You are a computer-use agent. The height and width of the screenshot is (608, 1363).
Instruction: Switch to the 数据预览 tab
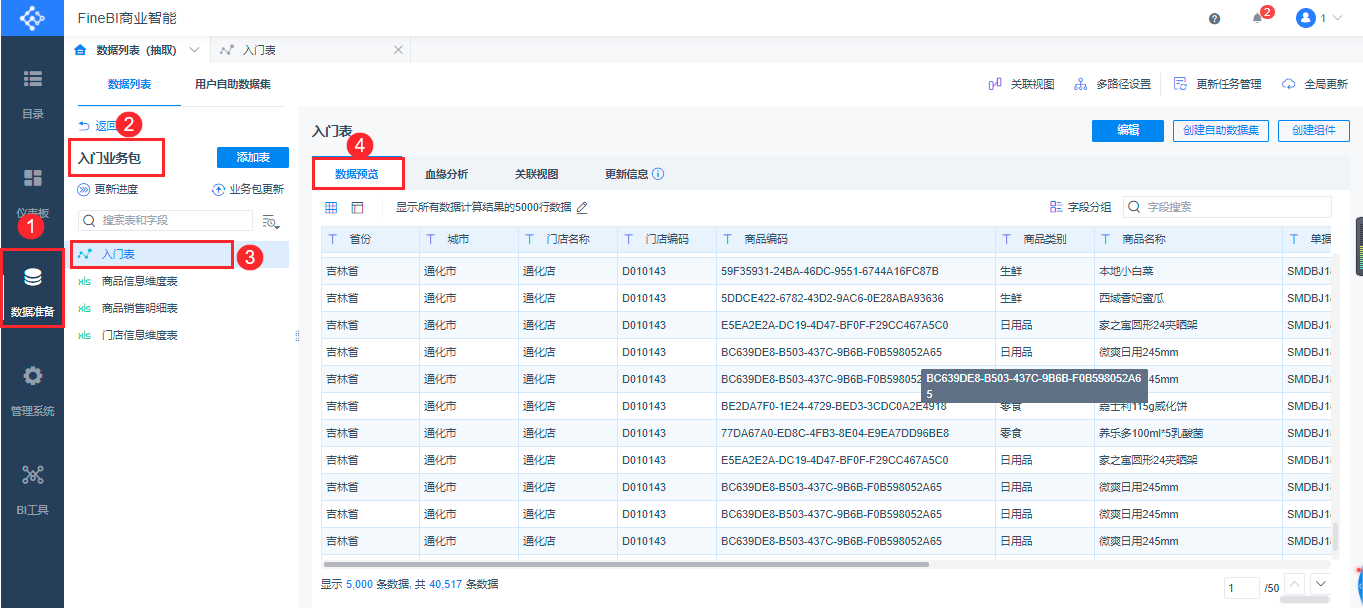(357, 173)
